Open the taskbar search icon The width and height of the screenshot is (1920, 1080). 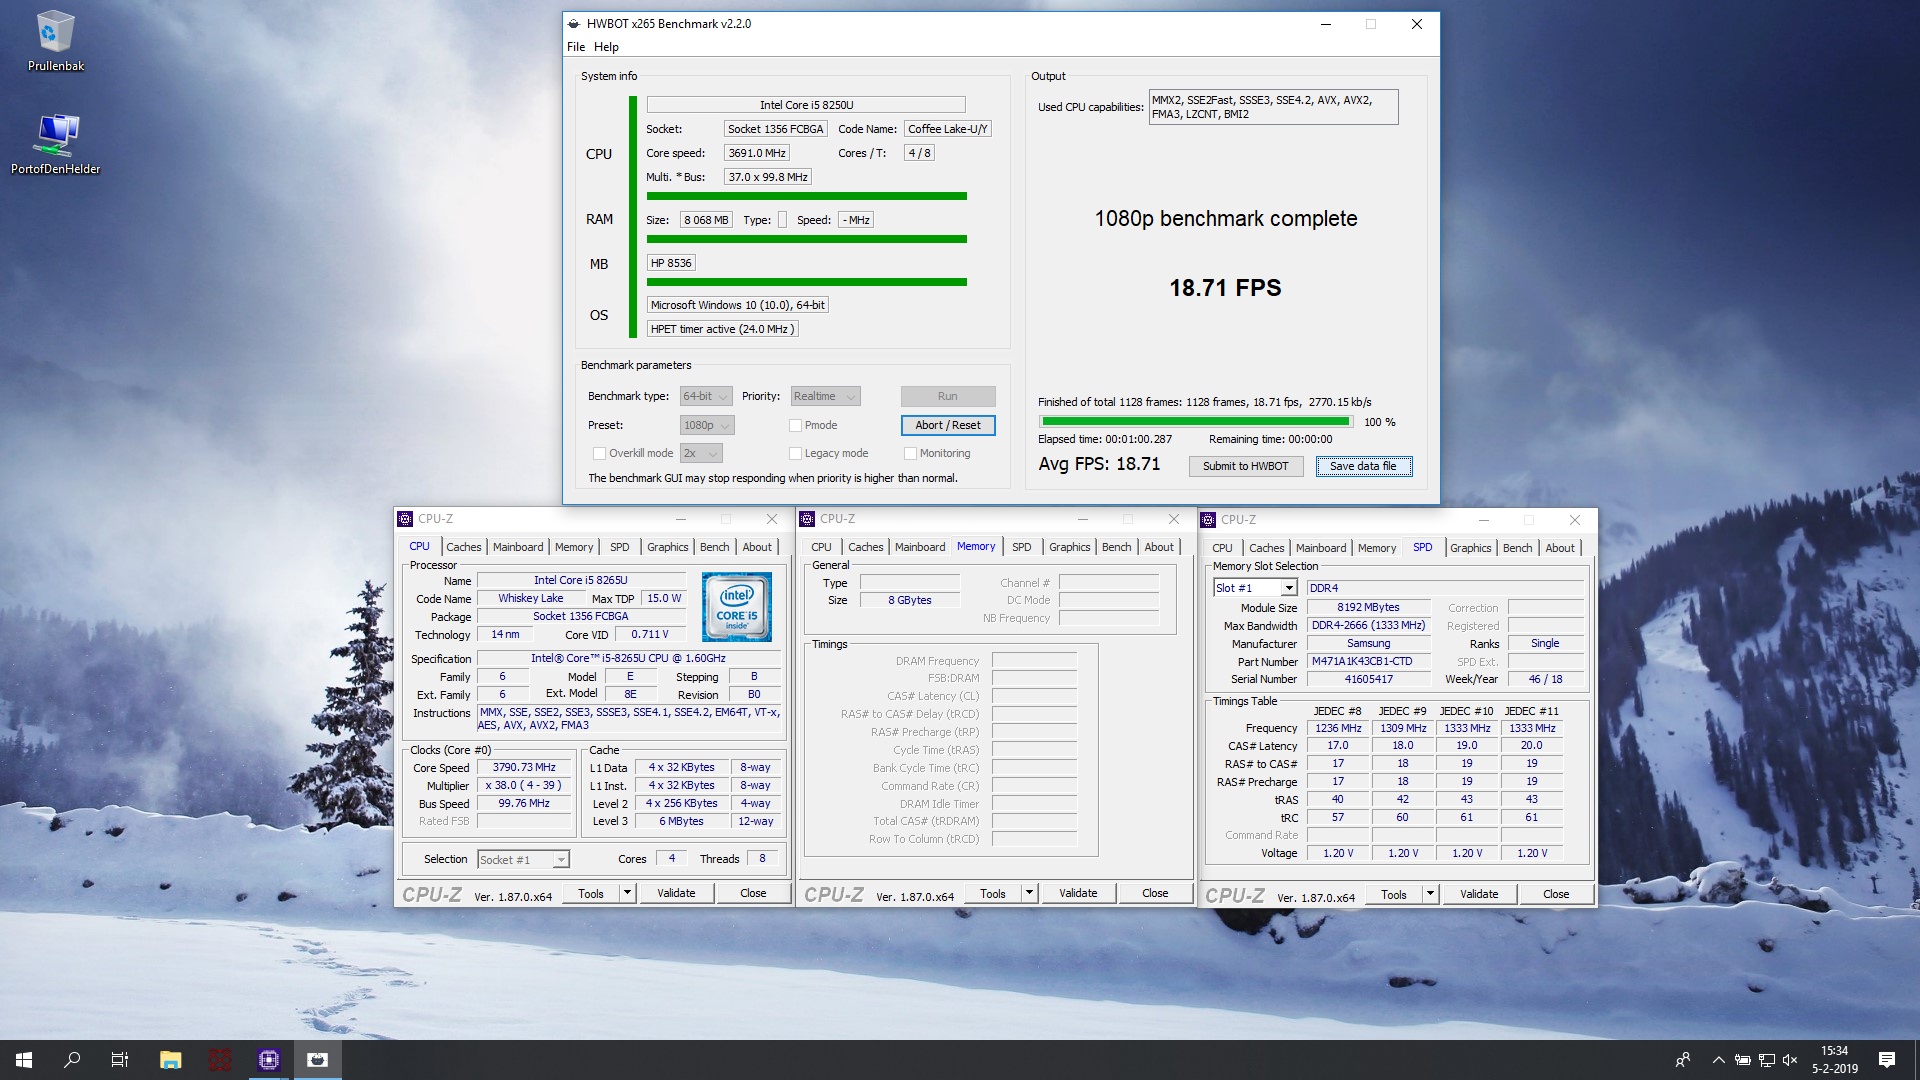coord(72,1060)
